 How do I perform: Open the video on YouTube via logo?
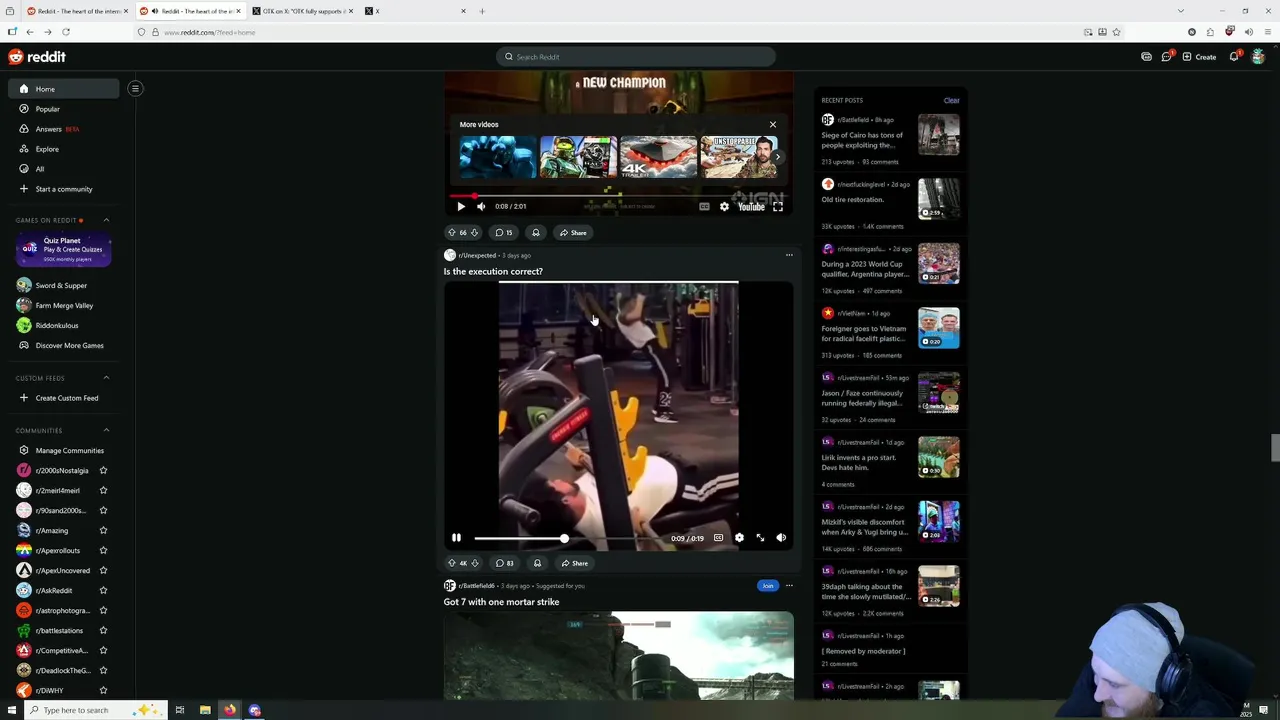point(751,207)
